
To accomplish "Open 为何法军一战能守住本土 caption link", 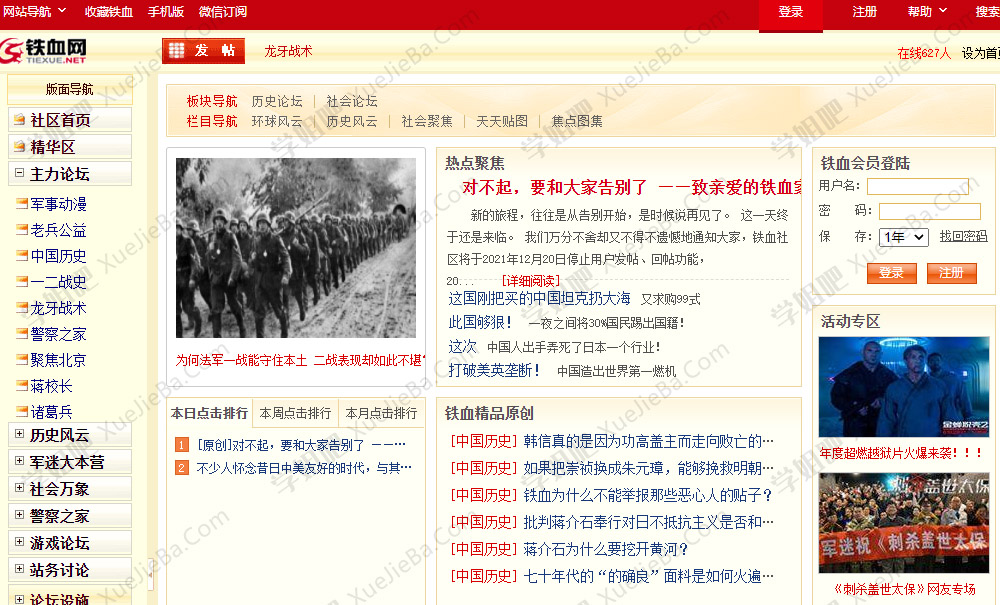I will (x=300, y=360).
